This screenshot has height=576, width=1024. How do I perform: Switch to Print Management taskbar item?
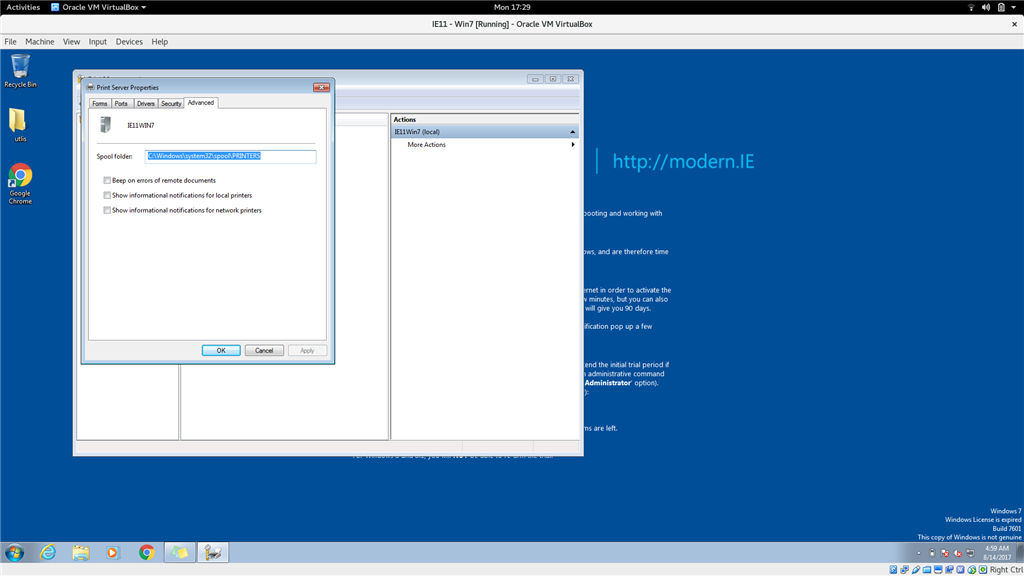pyautogui.click(x=213, y=552)
